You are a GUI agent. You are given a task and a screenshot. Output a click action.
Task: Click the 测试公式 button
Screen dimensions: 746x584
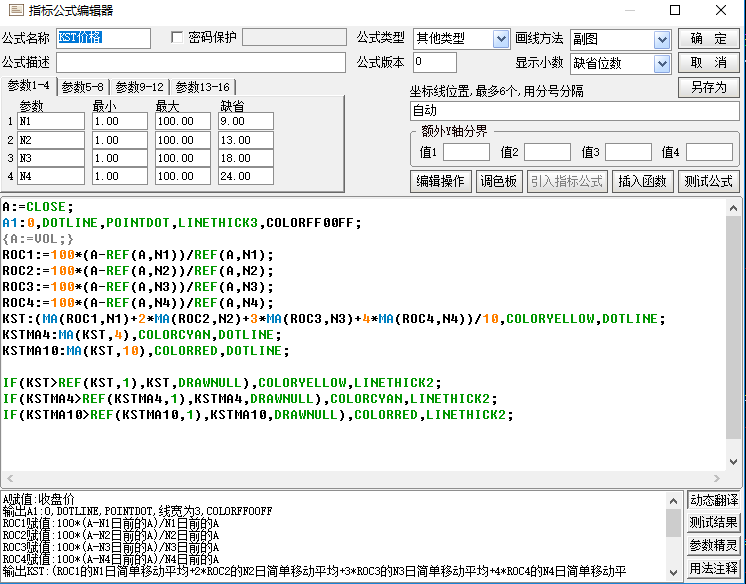(708, 181)
